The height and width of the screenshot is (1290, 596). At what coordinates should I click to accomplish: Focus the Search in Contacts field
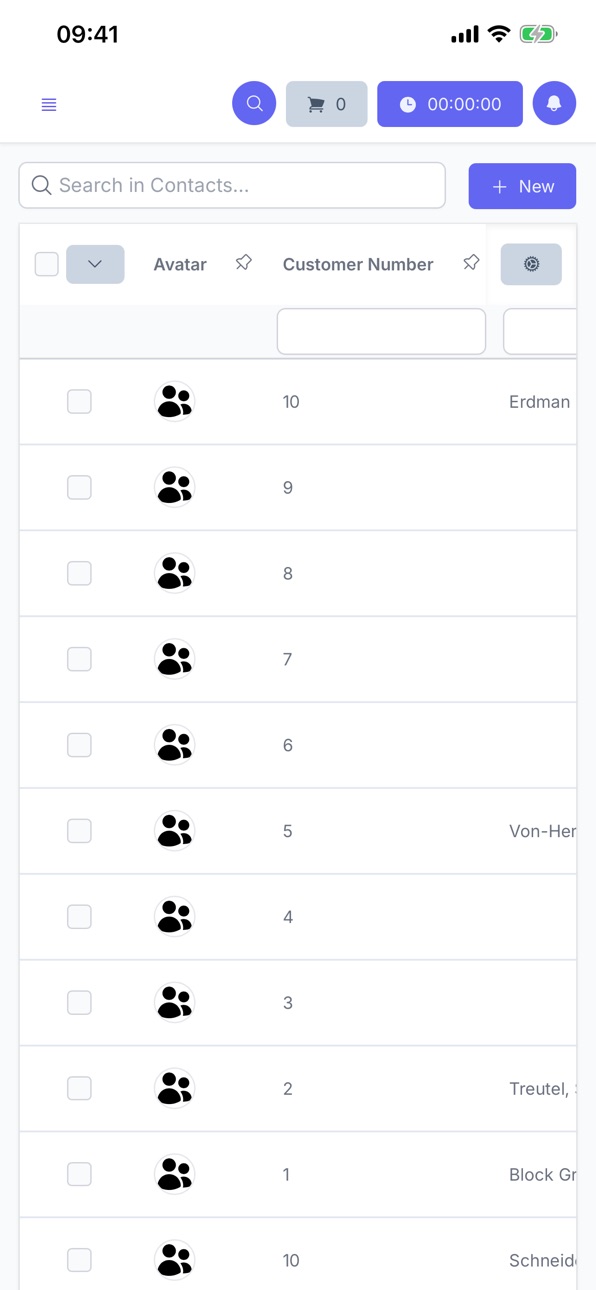click(x=232, y=185)
